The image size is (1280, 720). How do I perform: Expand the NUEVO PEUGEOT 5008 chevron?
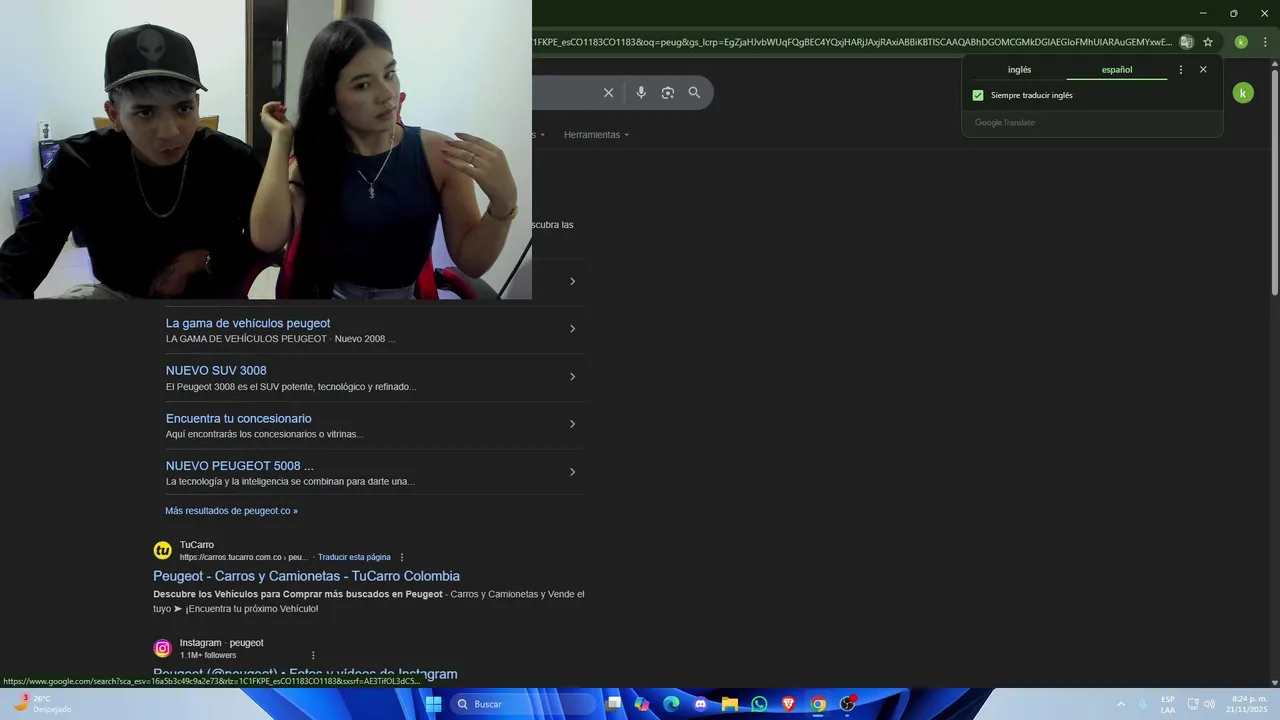coord(572,472)
